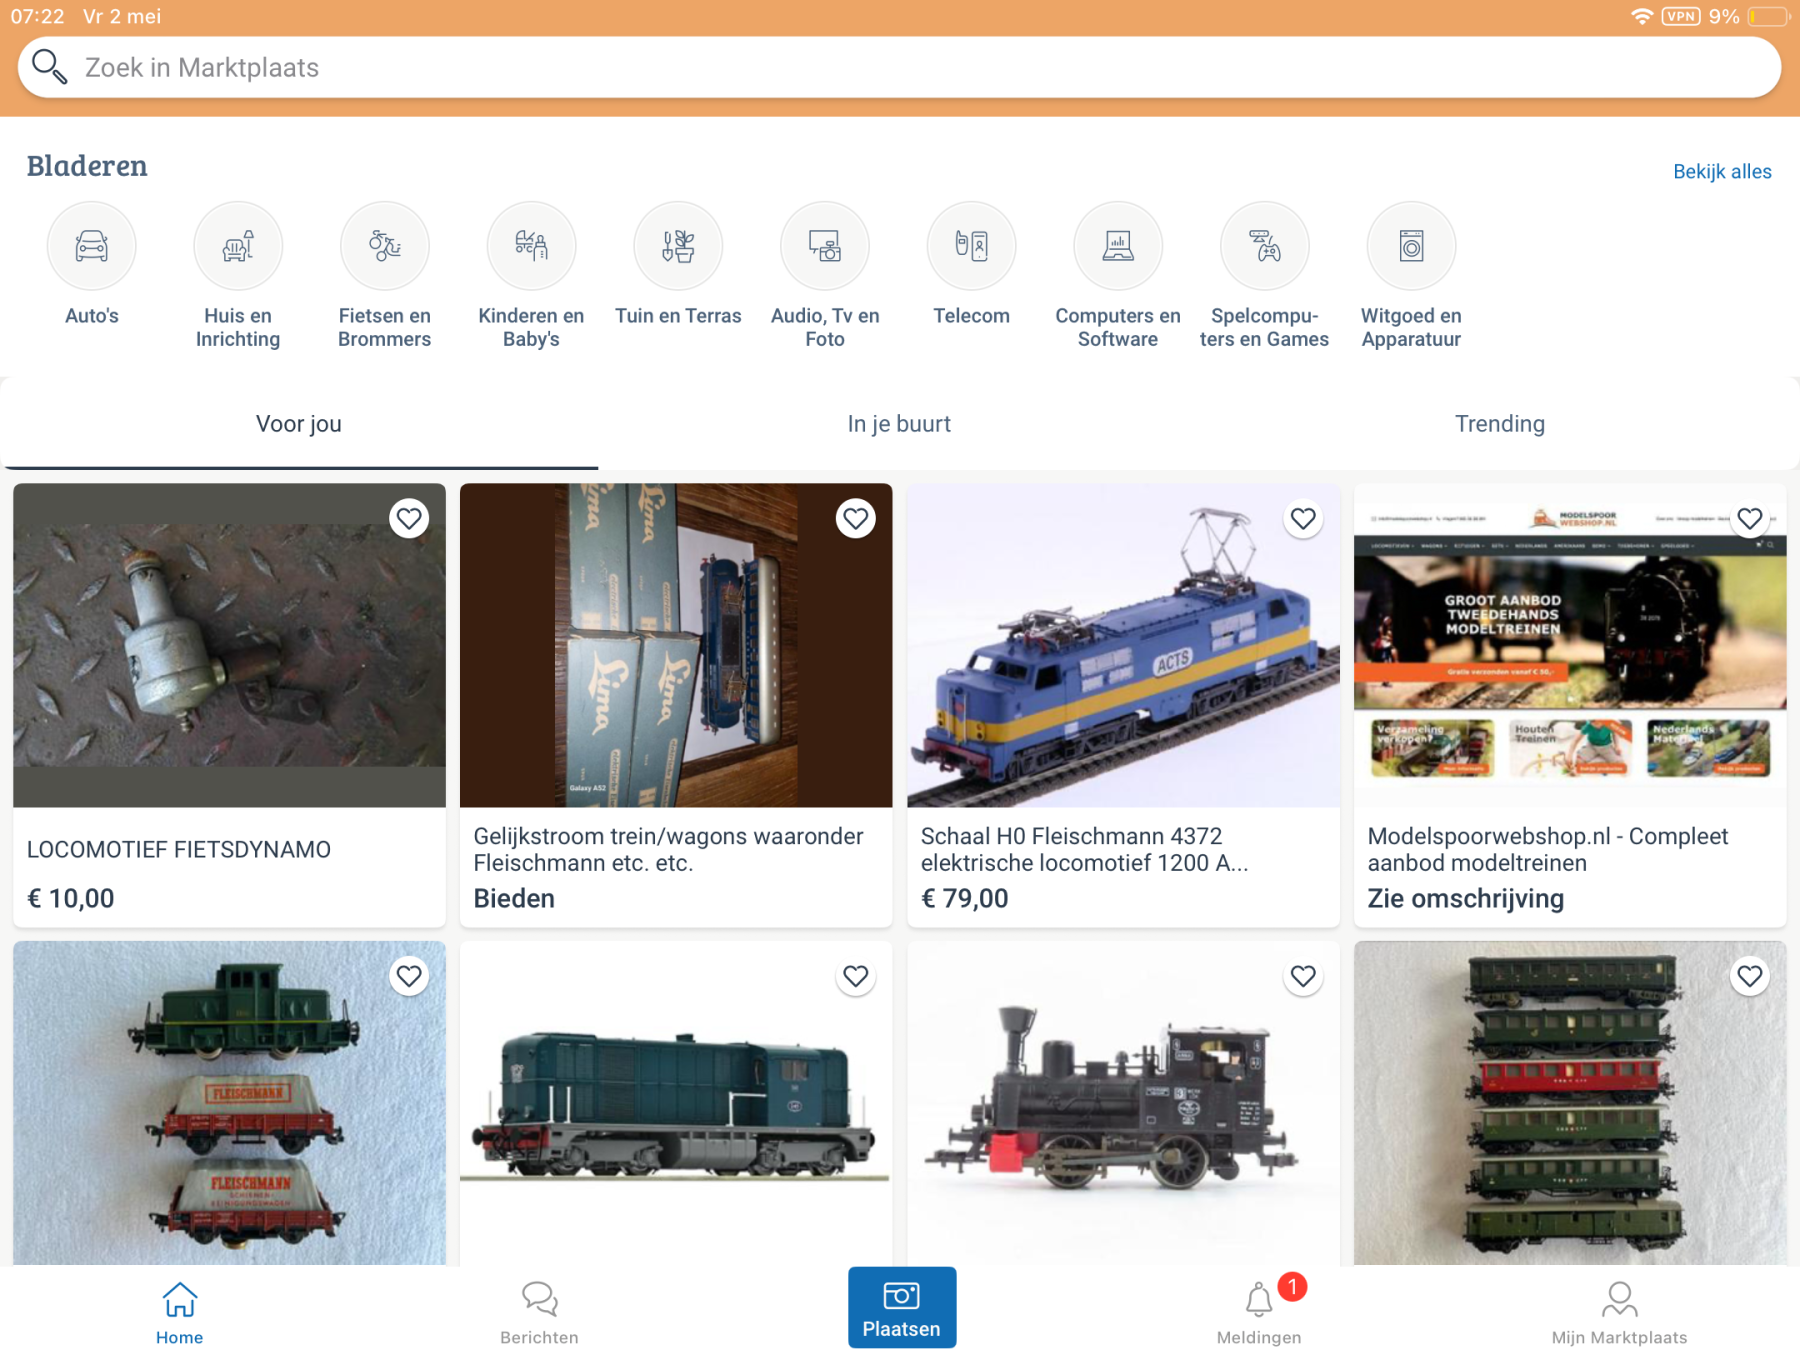This screenshot has height=1350, width=1800.
Task: Open Modelspoorwebshop.nl listing title
Action: point(1547,849)
